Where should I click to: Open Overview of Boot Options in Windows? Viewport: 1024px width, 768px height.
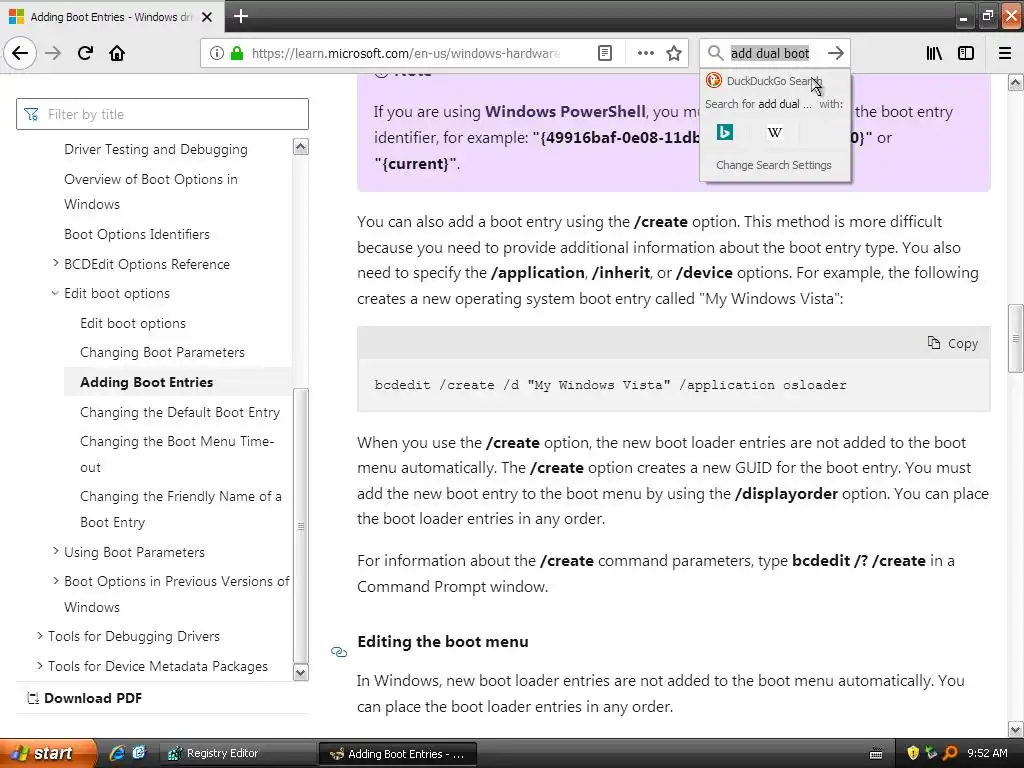pos(151,191)
